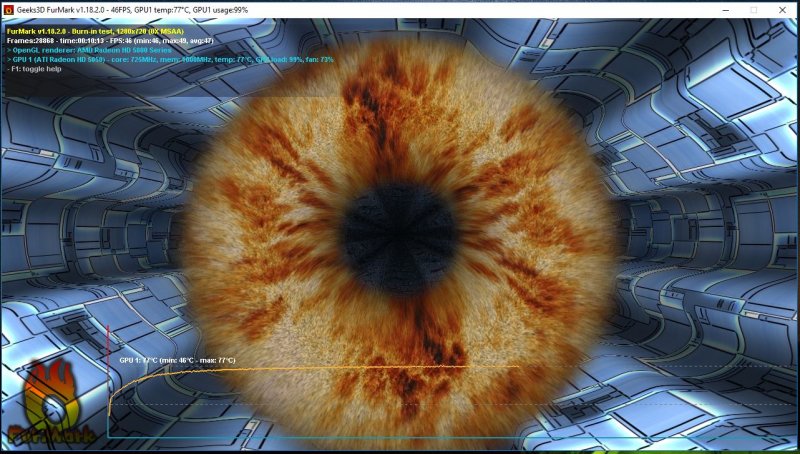Click the FurMark flame icon in title bar
Viewport: 800px width, 454px height.
pos(9,9)
